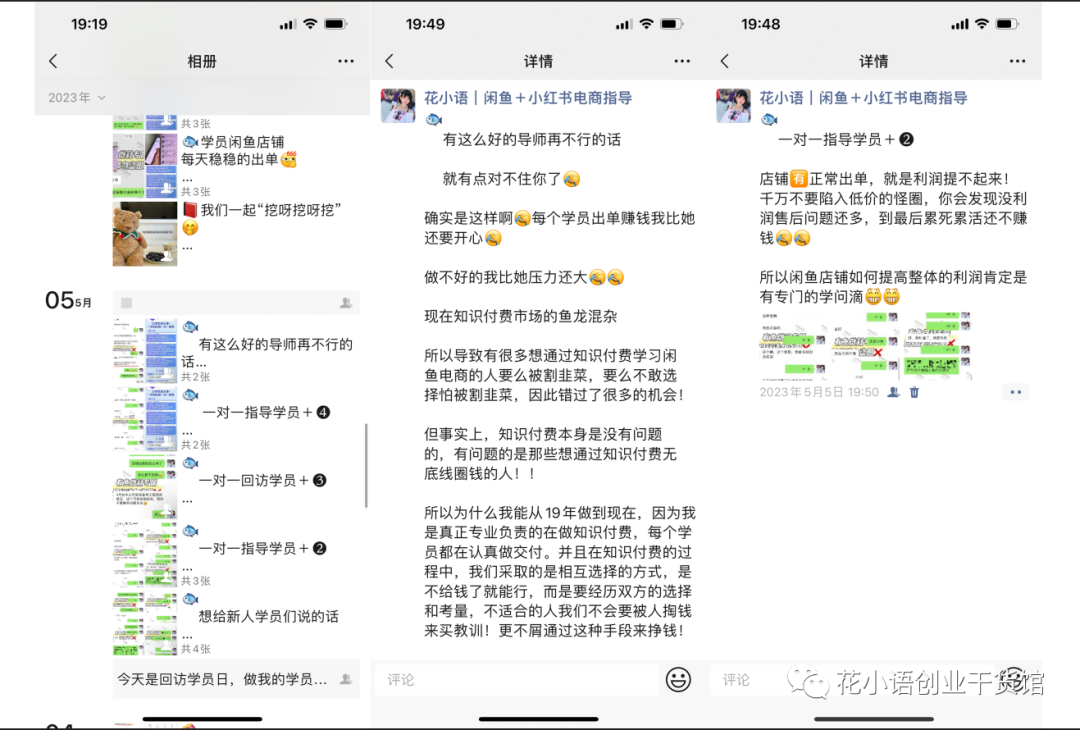Tap the avatar on the 19:48 detail screen

[x=734, y=105]
